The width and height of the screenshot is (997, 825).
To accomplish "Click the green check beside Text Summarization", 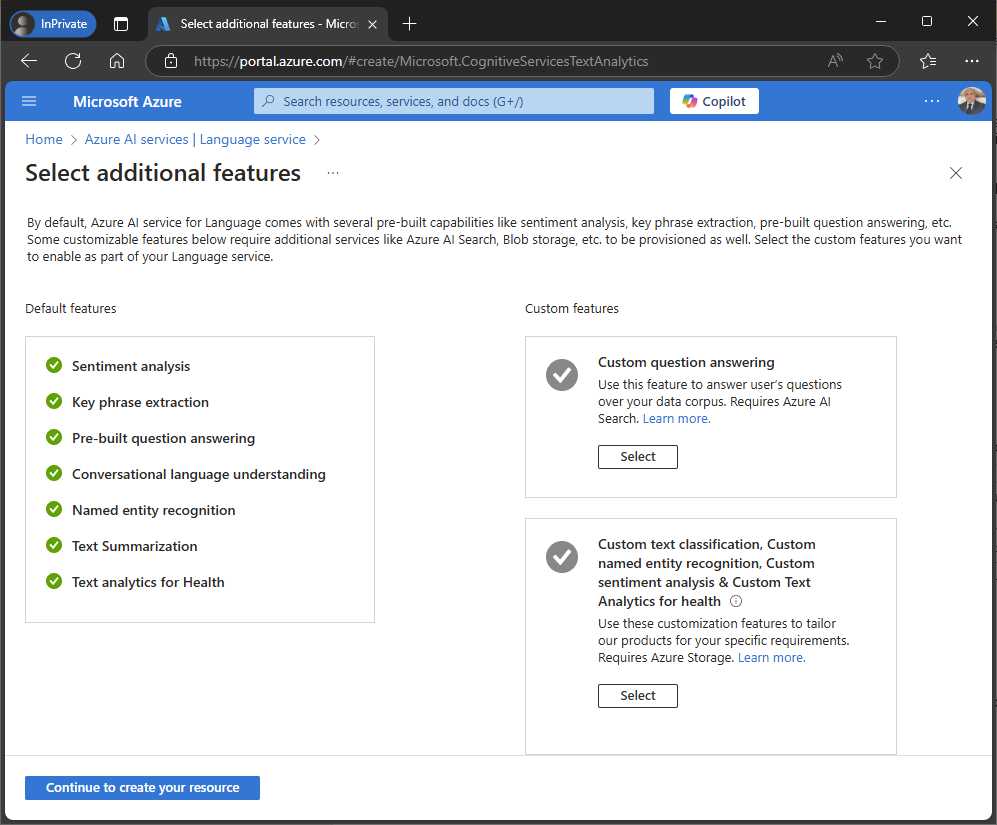I will point(54,545).
